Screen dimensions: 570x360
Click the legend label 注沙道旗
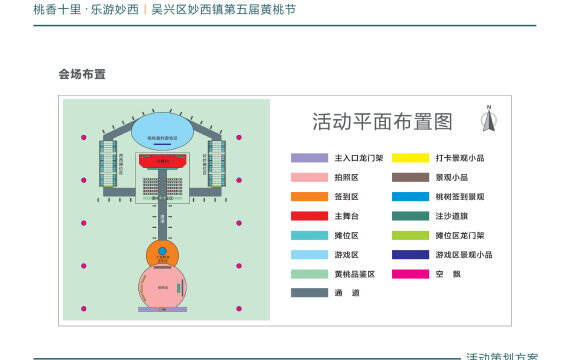pos(451,216)
